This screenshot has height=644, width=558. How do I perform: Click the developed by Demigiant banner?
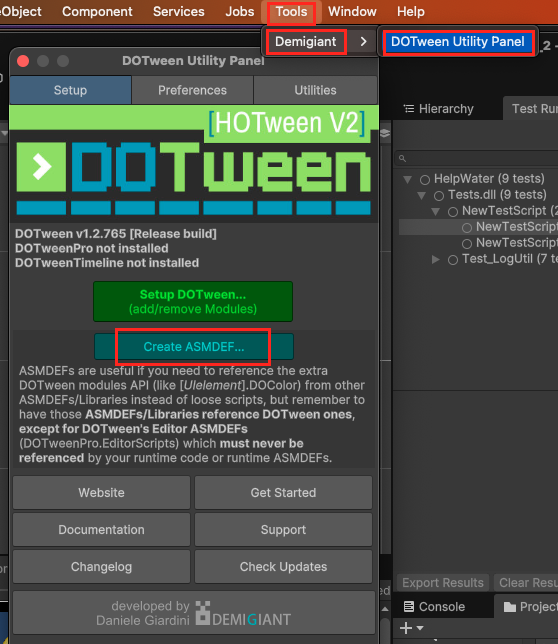click(194, 613)
